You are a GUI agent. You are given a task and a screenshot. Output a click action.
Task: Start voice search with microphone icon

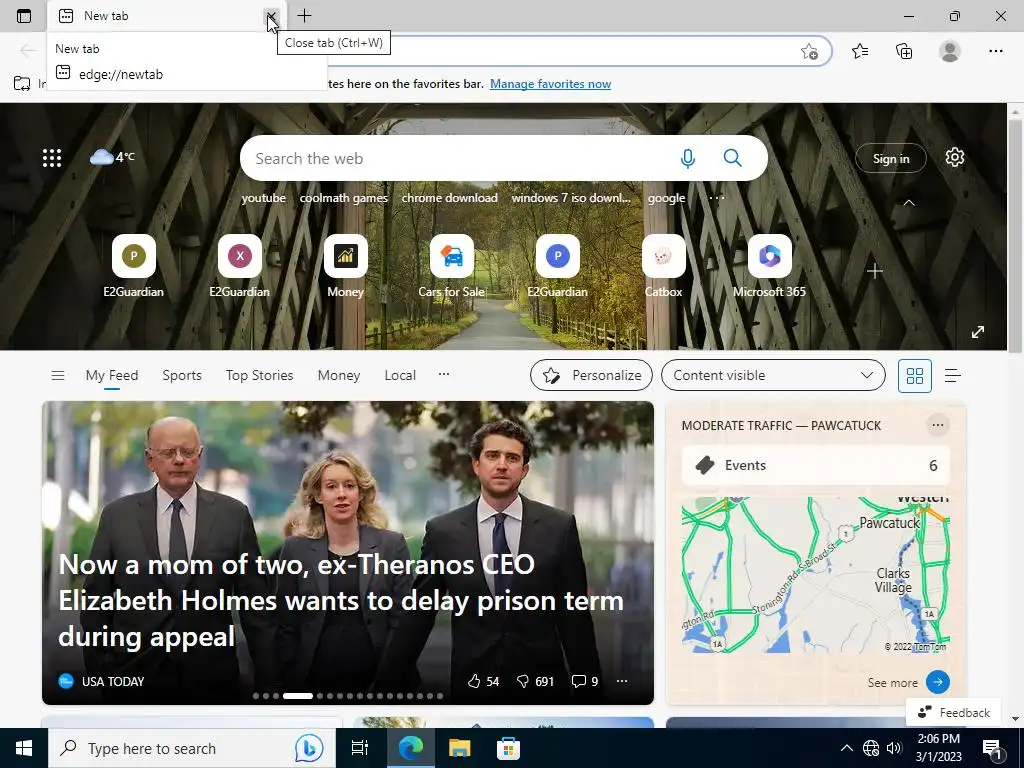688,158
